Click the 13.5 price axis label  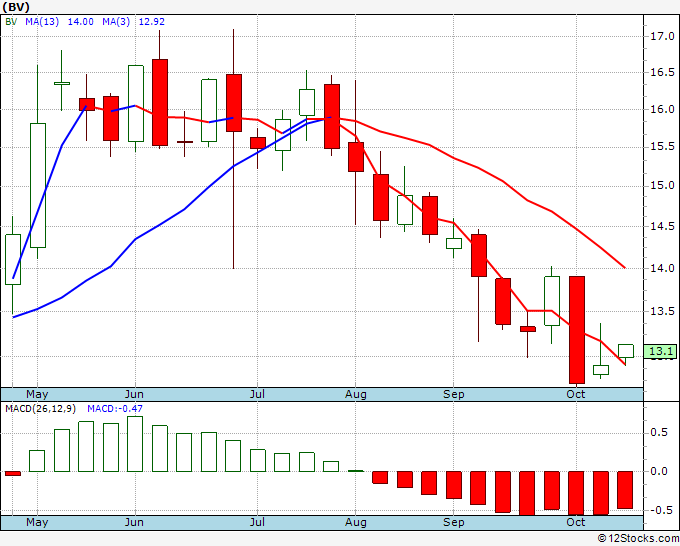click(x=662, y=311)
